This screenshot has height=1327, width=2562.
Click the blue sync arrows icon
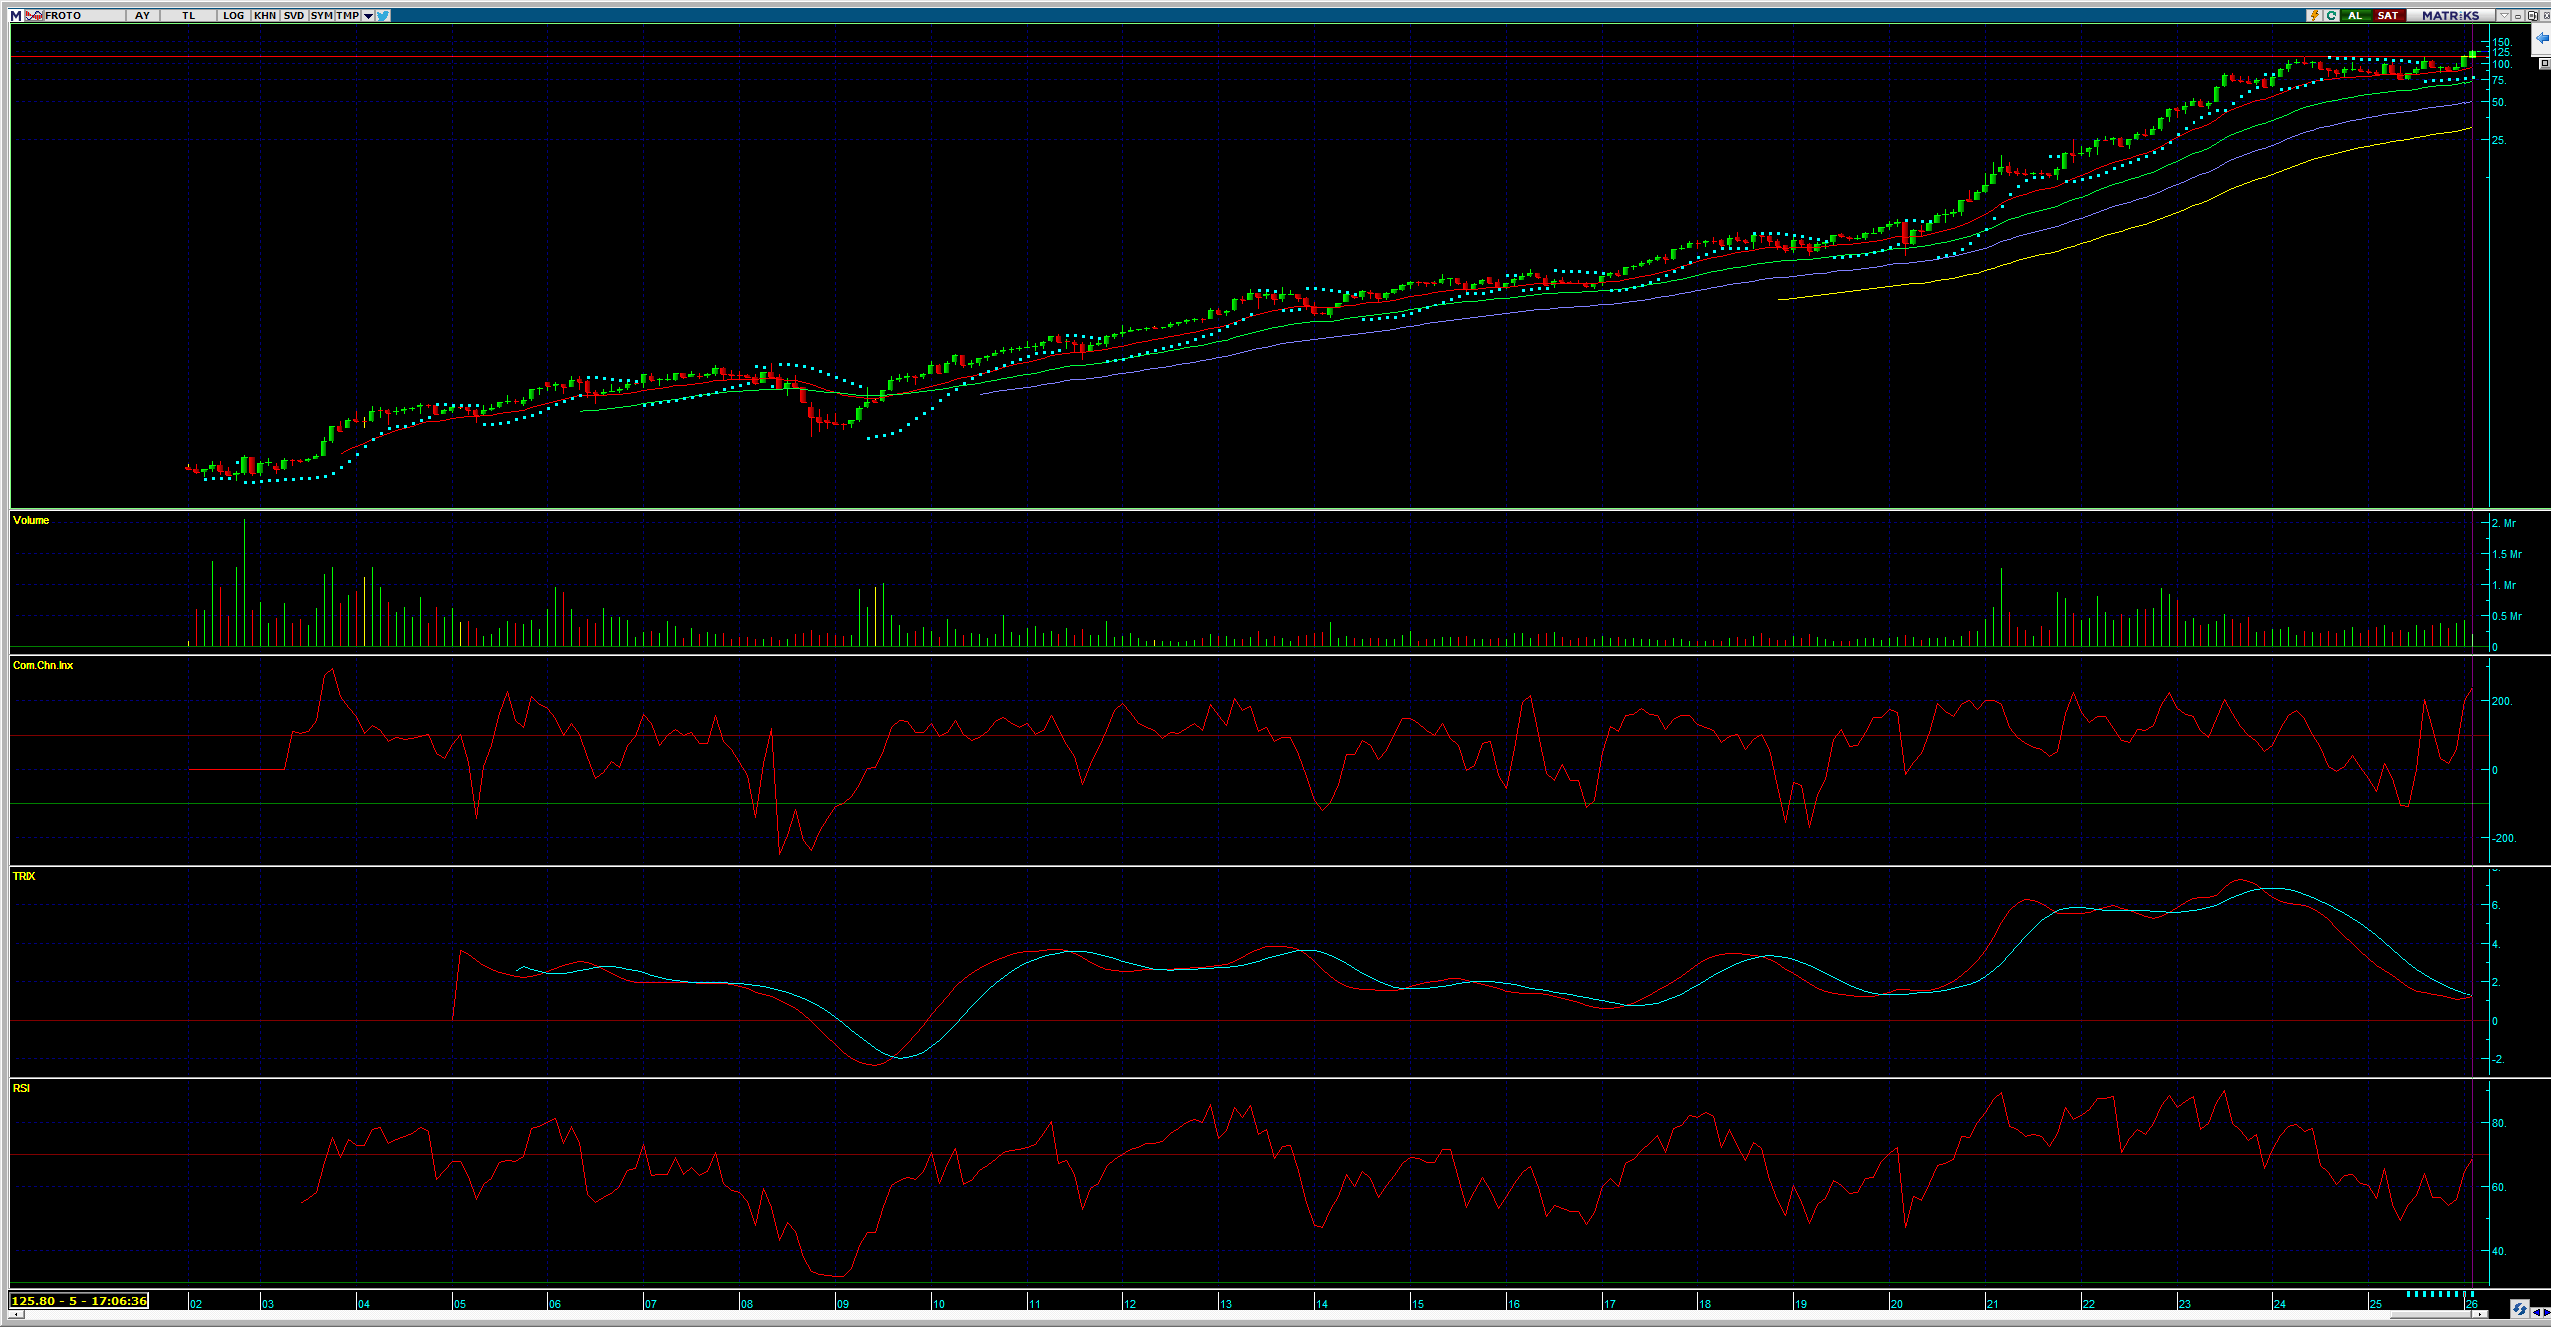pyautogui.click(x=2519, y=1309)
